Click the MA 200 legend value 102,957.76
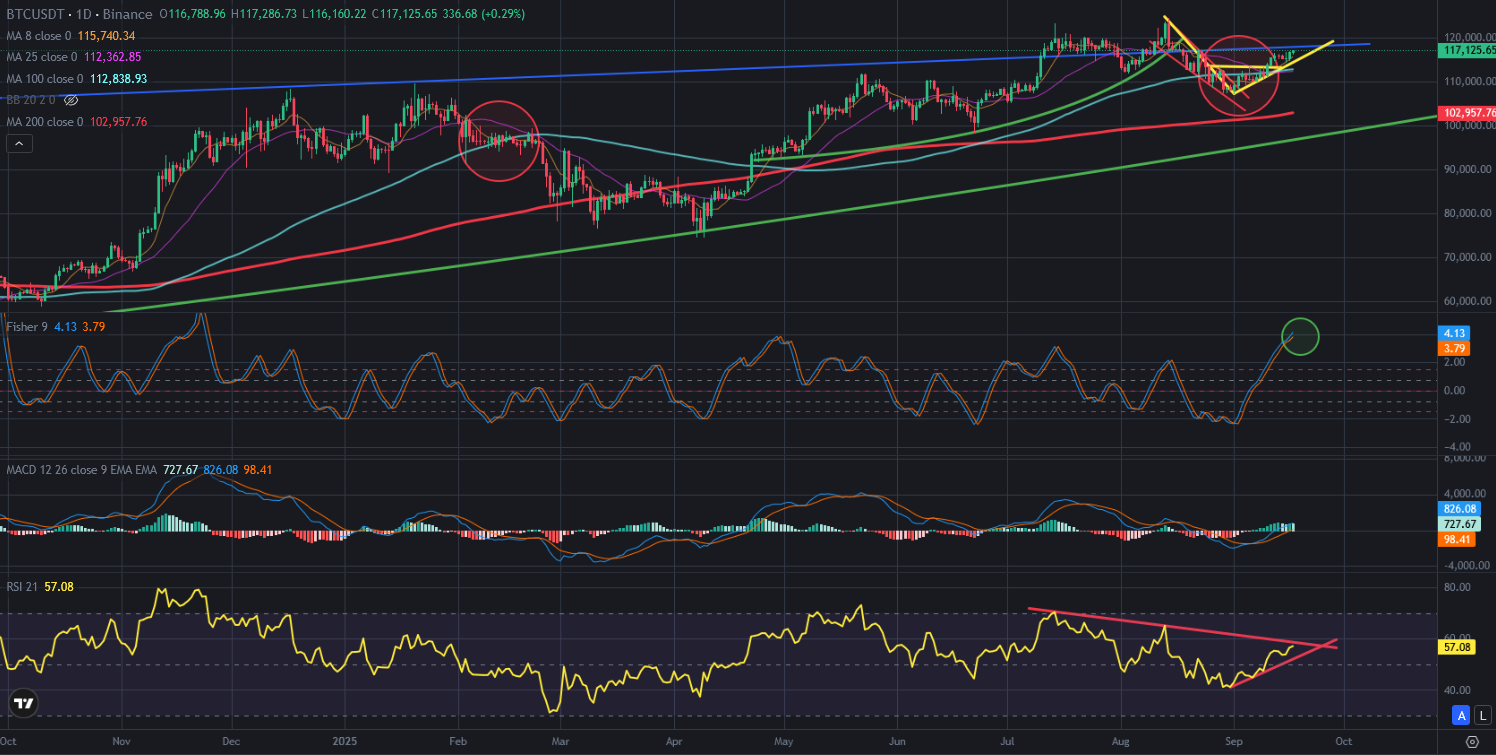1496x755 pixels. pos(120,122)
